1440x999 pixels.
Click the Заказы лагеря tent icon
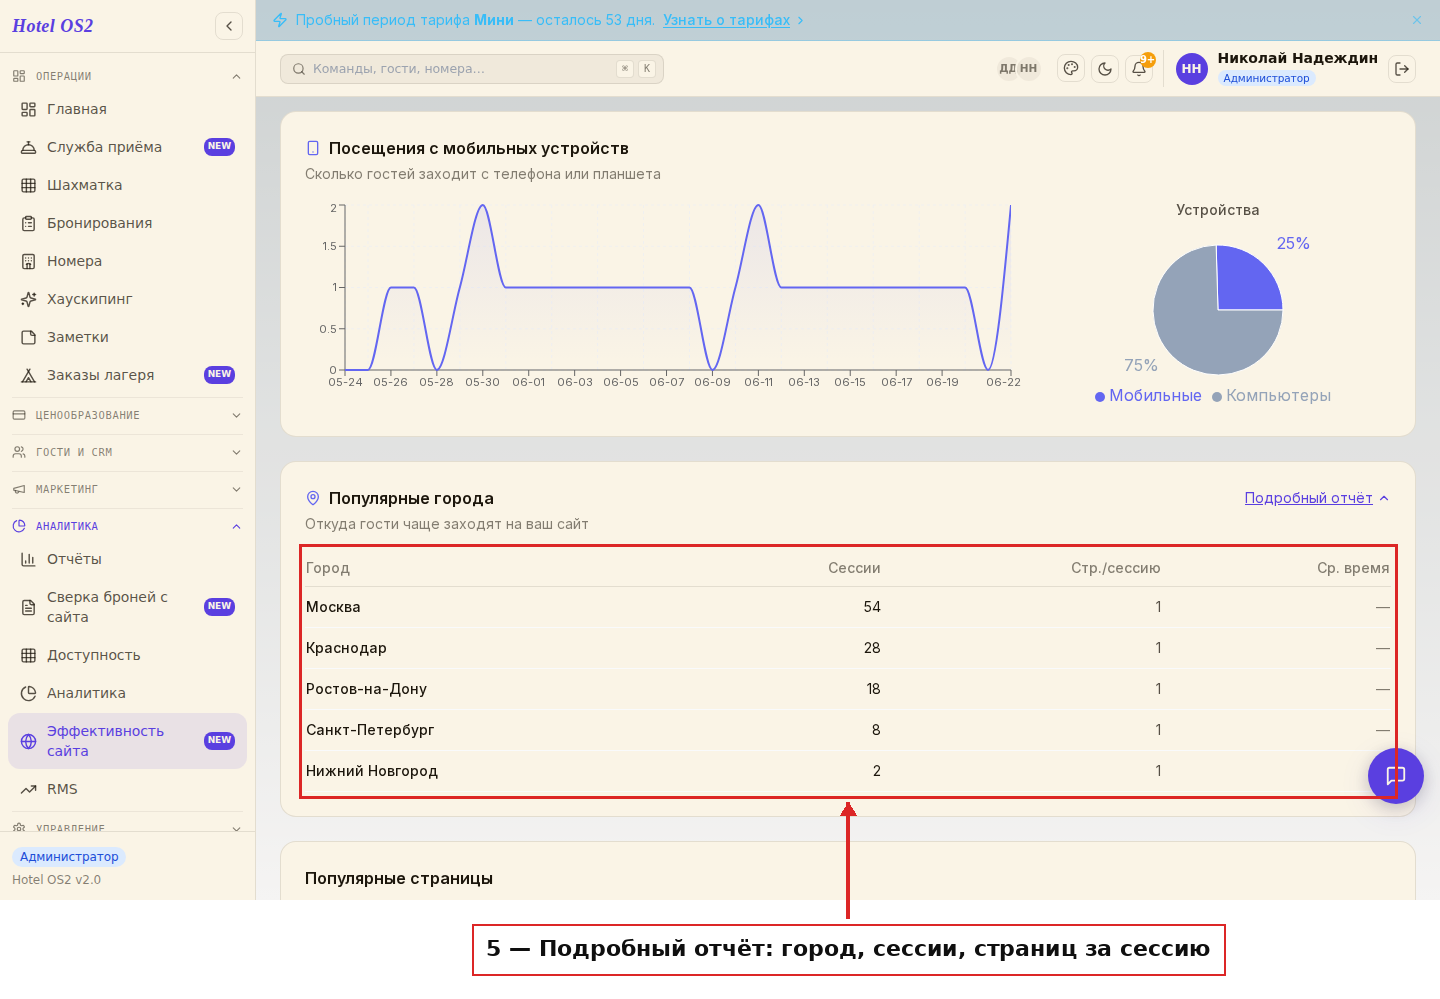tap(28, 375)
